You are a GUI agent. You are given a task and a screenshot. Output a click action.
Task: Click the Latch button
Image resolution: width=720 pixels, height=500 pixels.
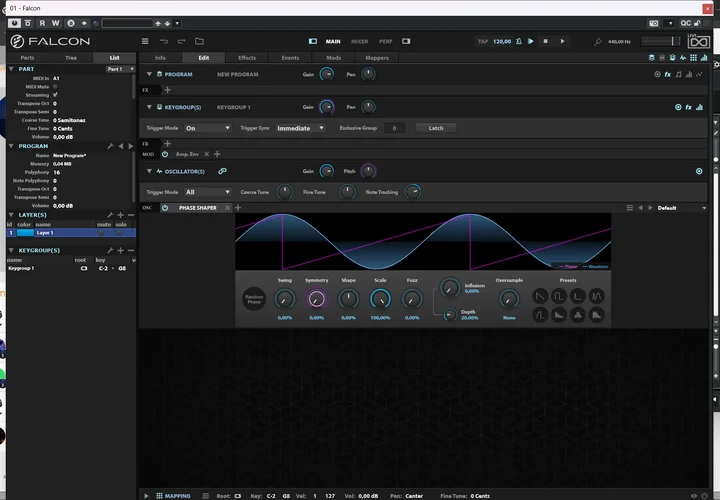coord(435,128)
